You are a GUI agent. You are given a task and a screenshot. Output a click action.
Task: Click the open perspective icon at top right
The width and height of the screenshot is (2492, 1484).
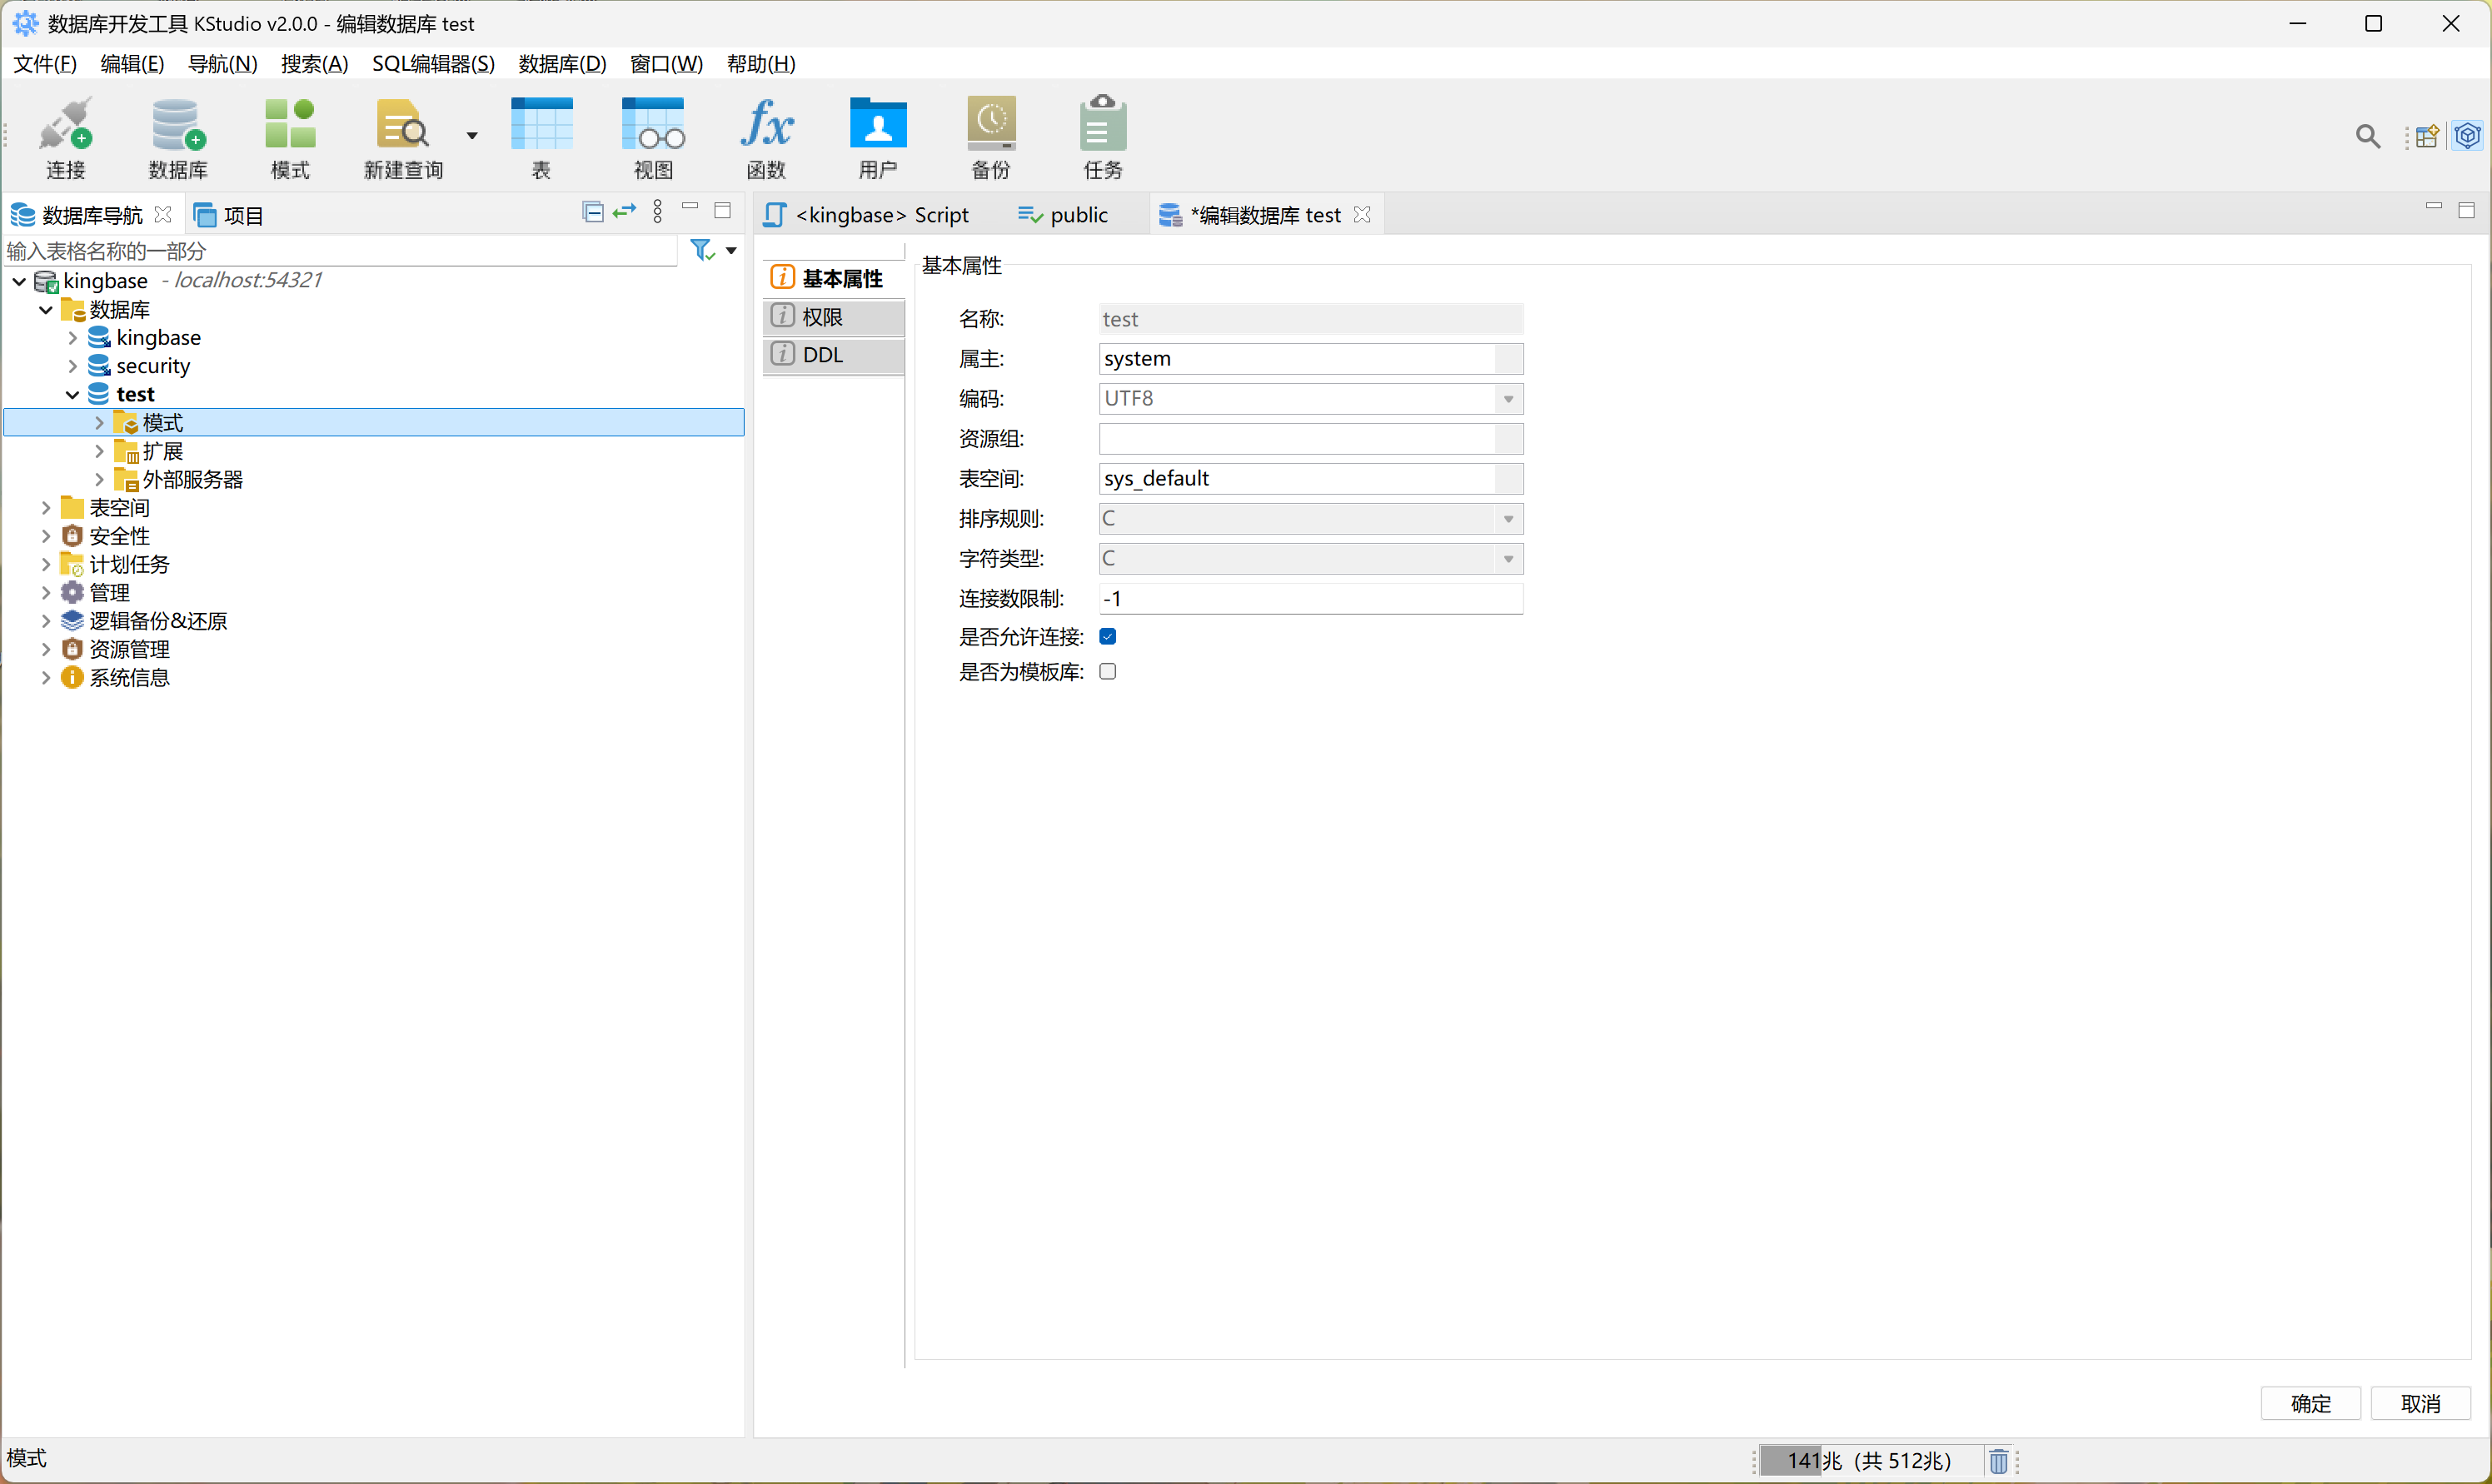point(2427,136)
